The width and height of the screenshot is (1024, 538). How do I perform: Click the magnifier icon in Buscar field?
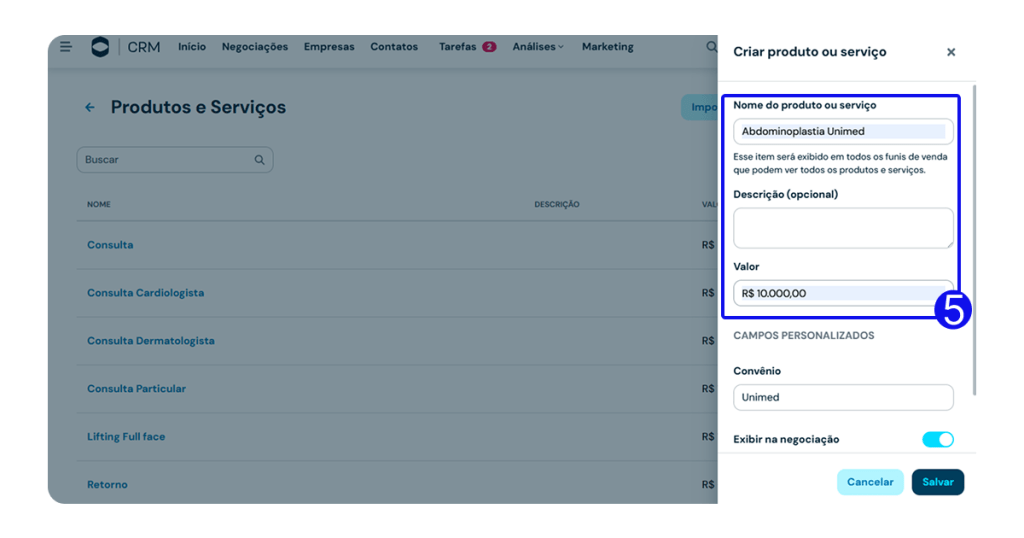click(260, 160)
